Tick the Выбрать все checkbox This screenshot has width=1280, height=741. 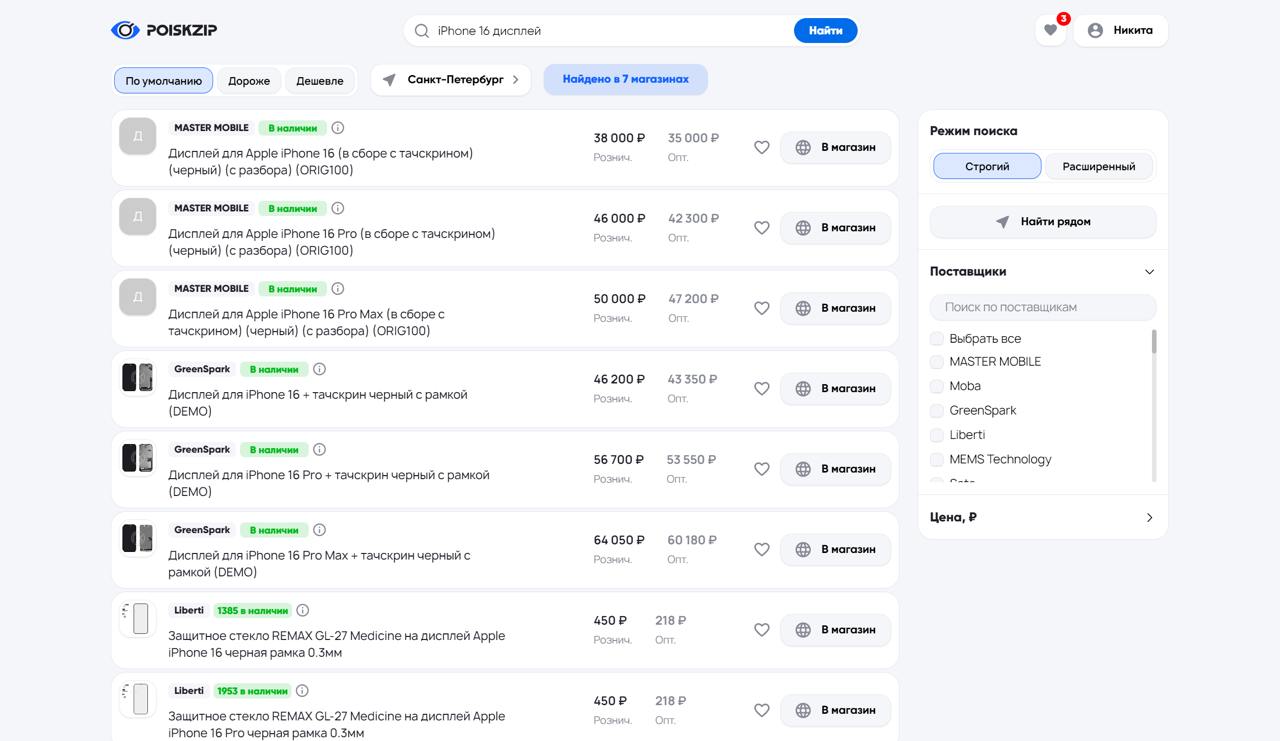click(937, 338)
